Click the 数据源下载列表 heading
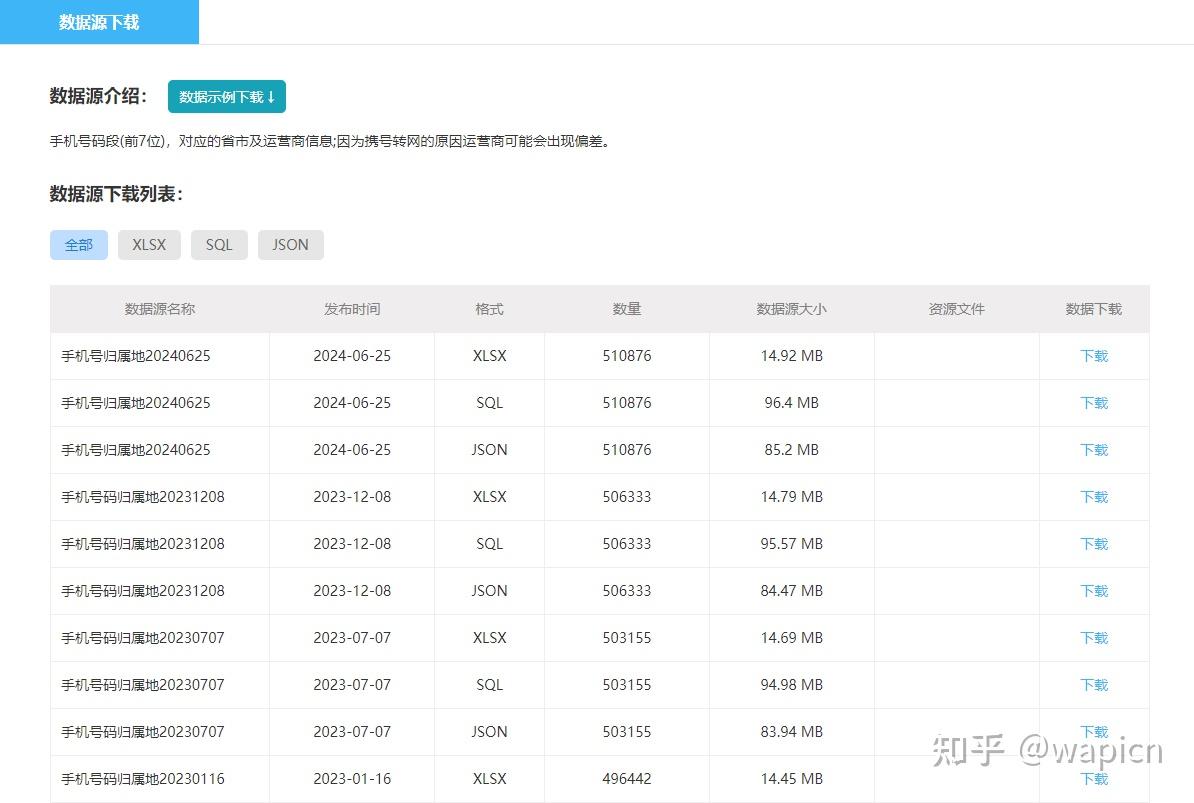The height and width of the screenshot is (803, 1194). pyautogui.click(x=117, y=194)
